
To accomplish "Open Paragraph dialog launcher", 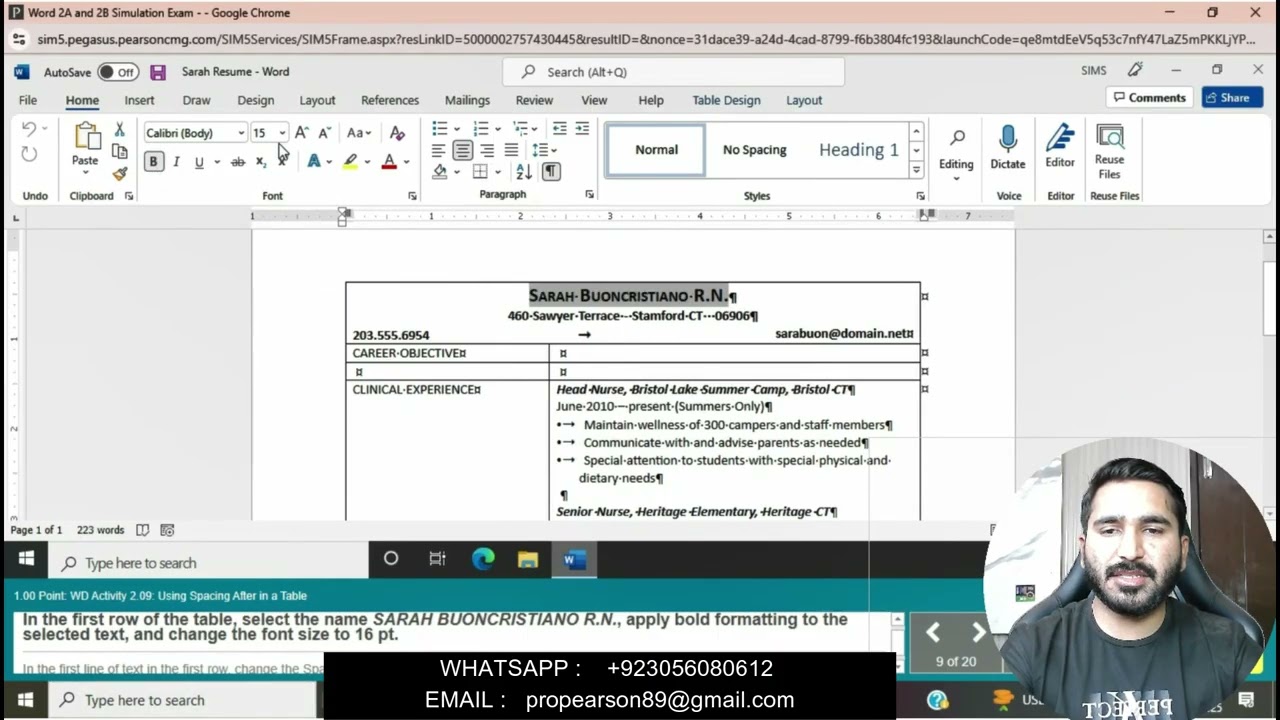I will click(589, 195).
